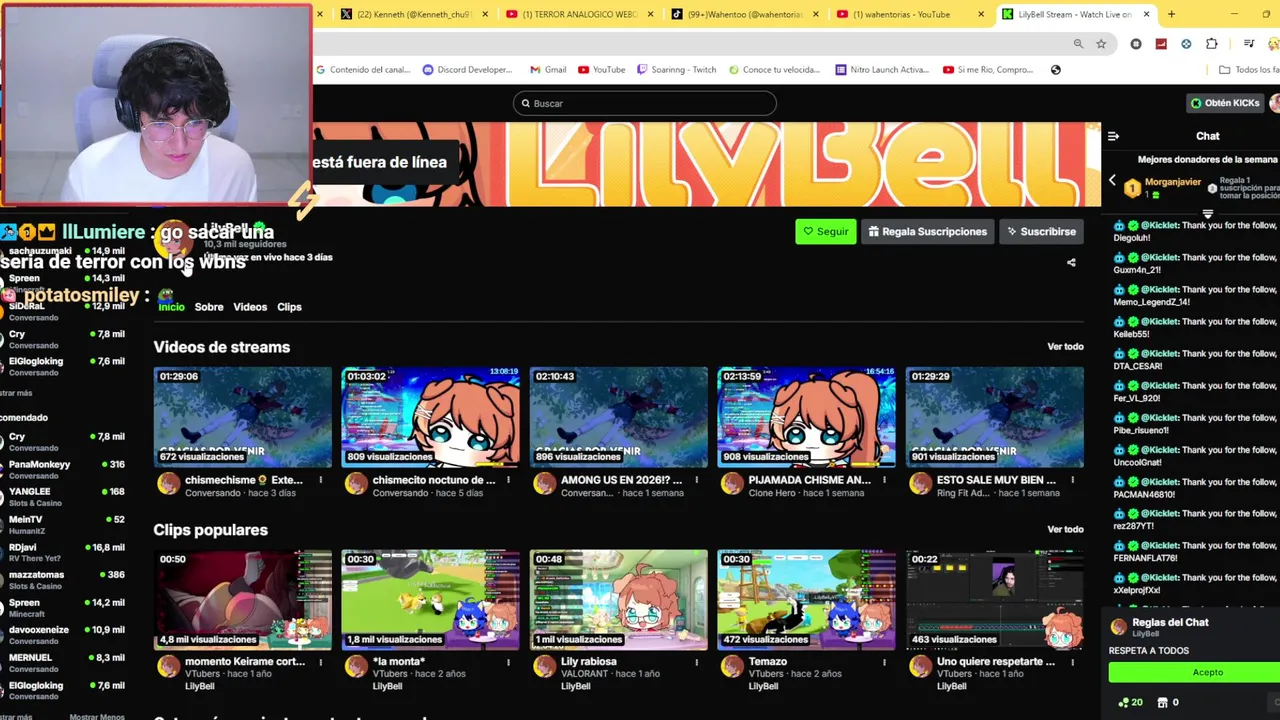Close the TERROR ANALOGICO tab
The image size is (1280, 720).
point(651,14)
